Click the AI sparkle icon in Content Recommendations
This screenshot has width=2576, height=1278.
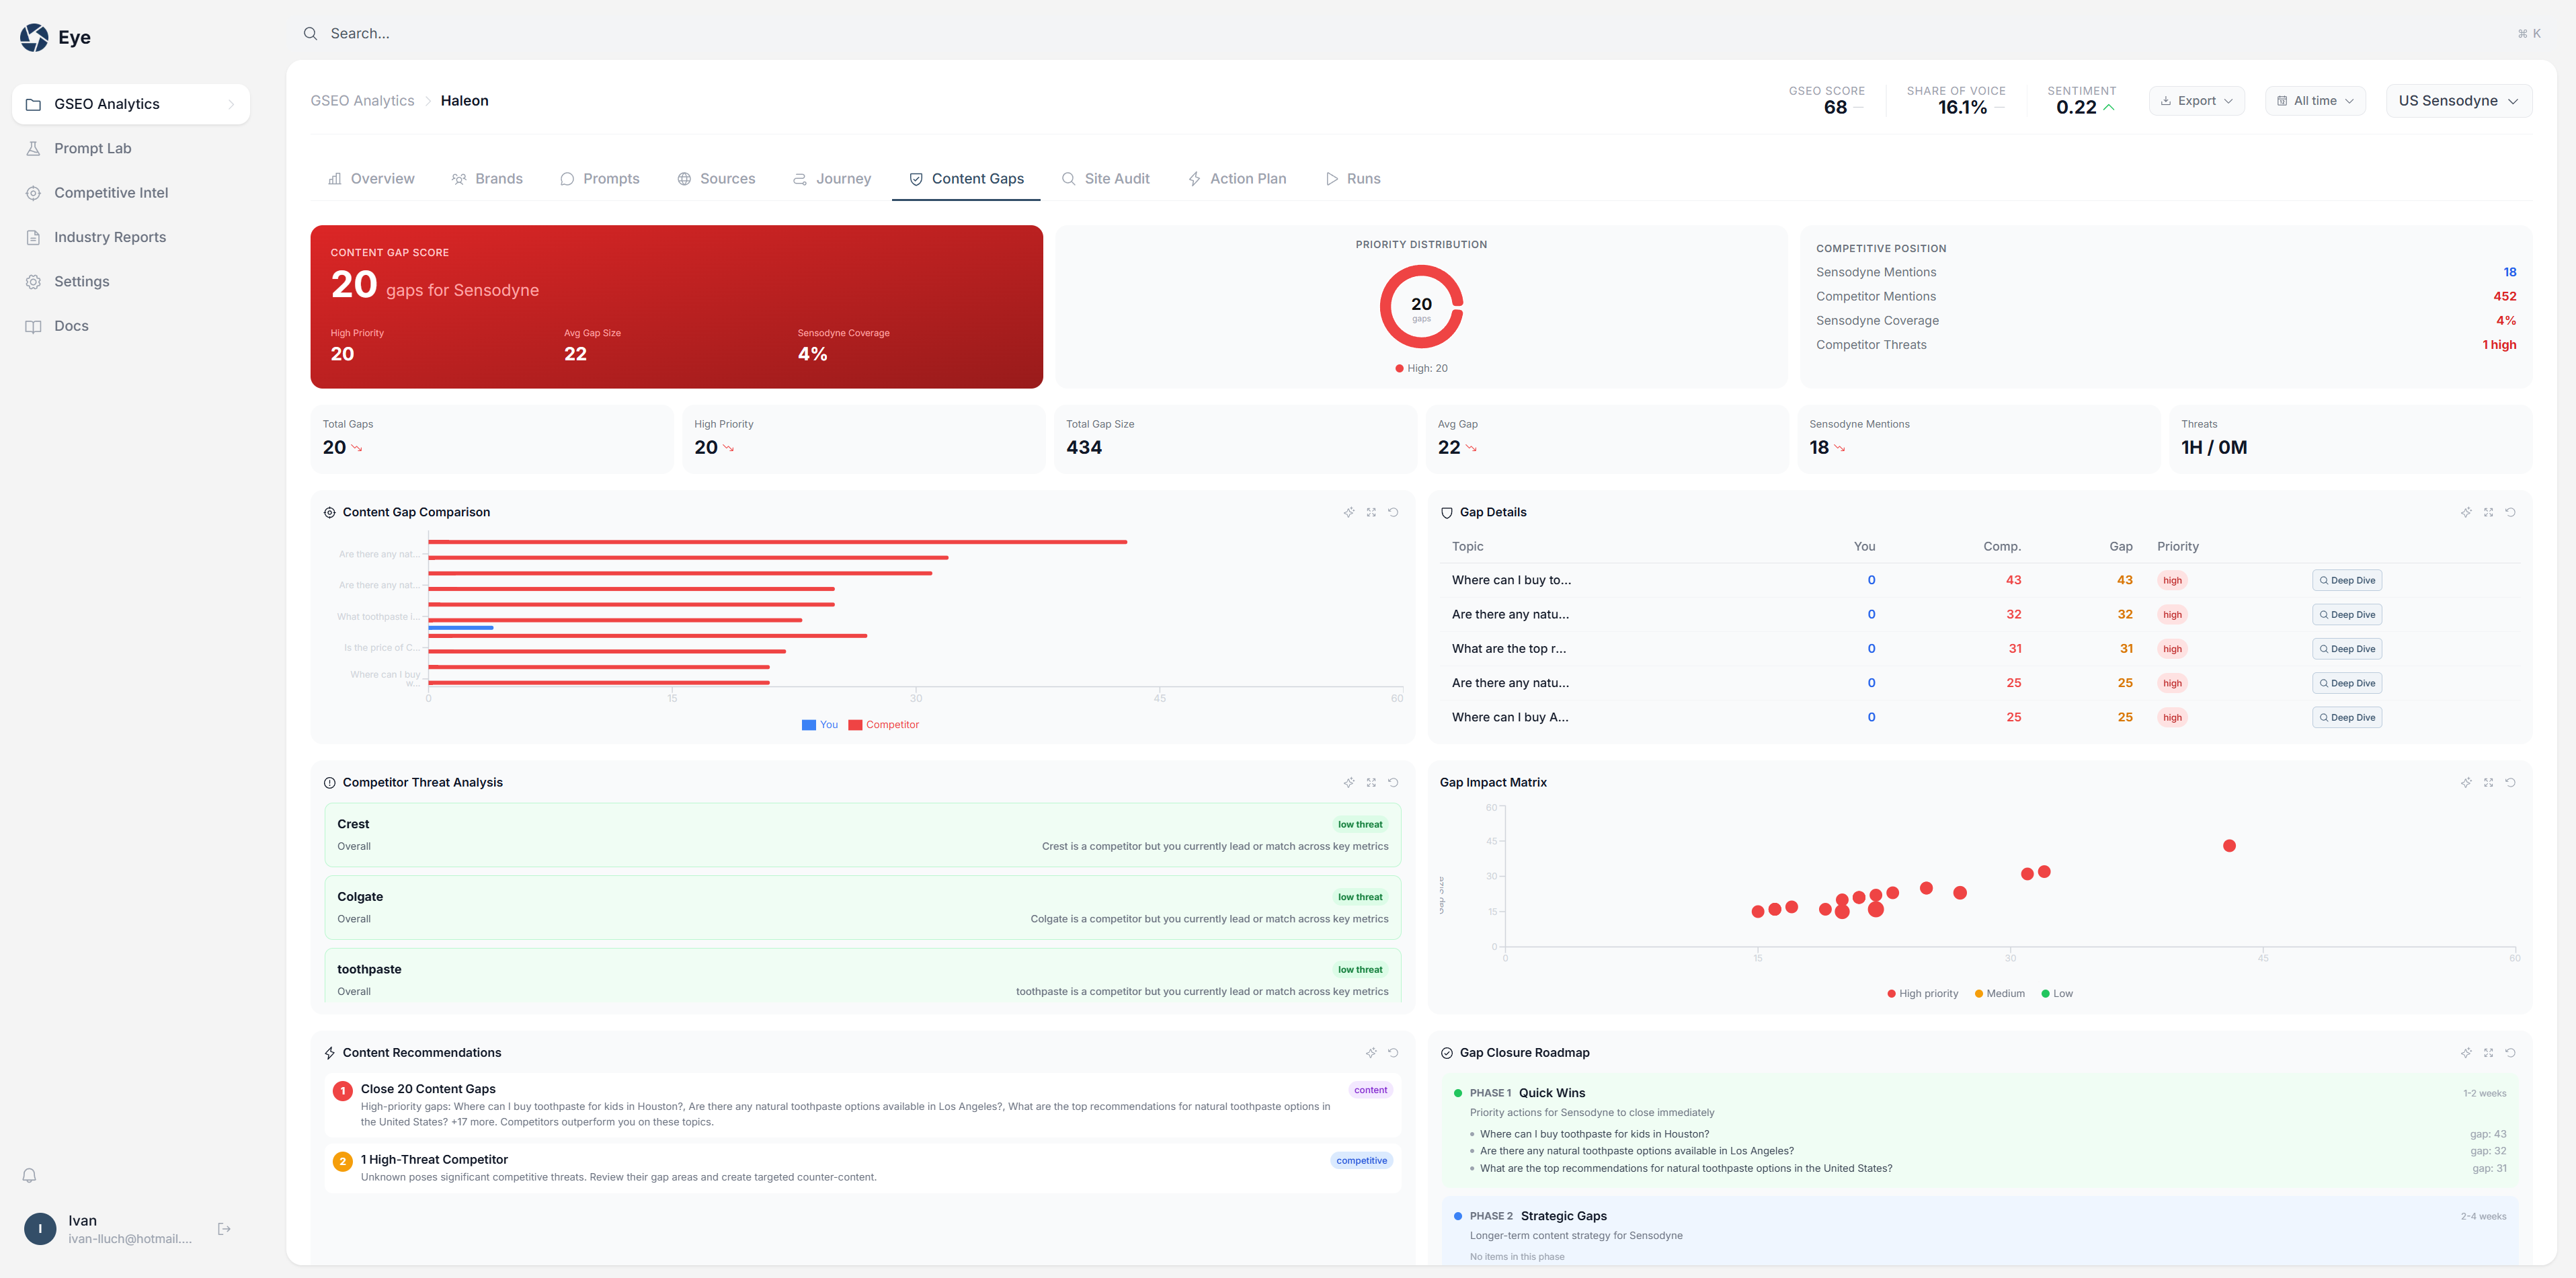1371,1052
